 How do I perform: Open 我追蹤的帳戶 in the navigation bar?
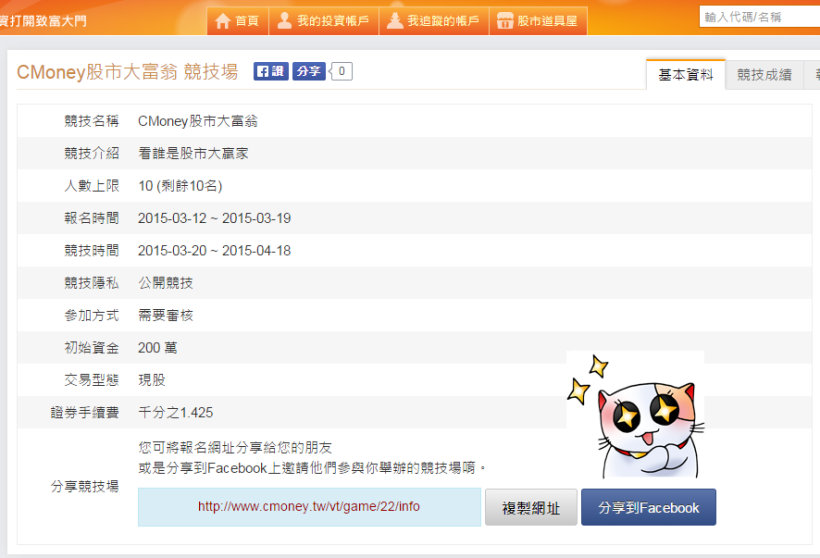point(434,21)
